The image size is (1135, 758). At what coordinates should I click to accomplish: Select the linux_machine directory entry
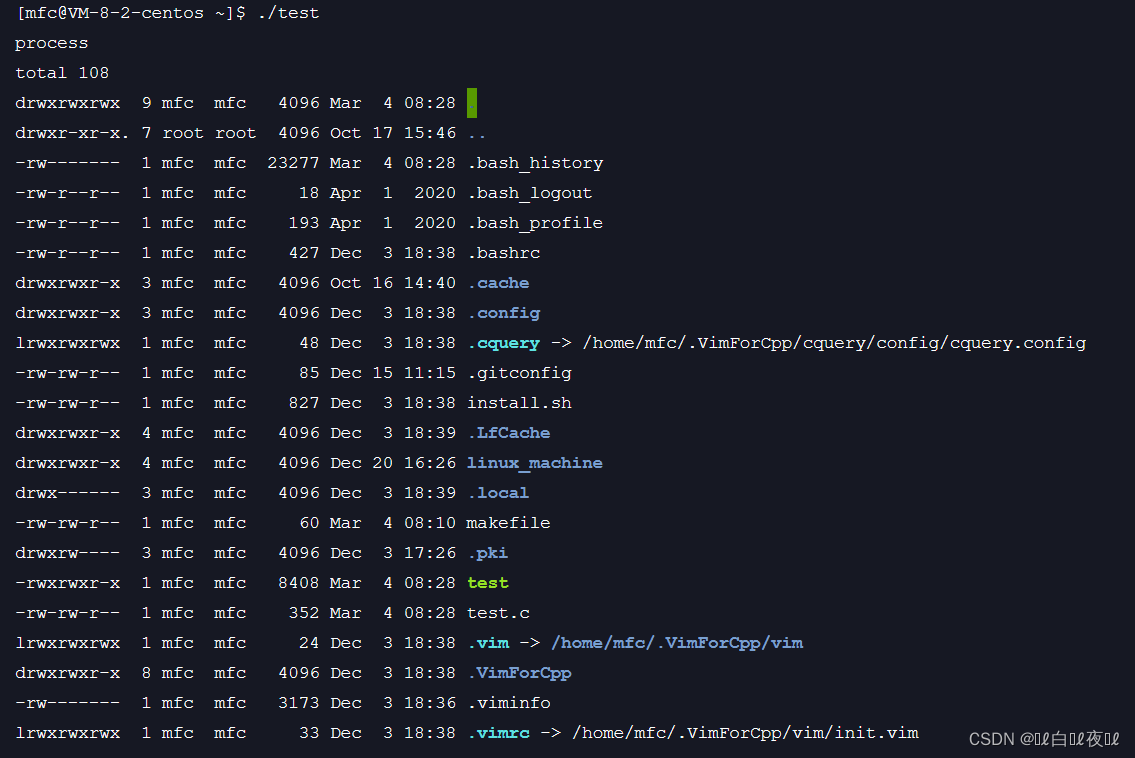pos(534,462)
